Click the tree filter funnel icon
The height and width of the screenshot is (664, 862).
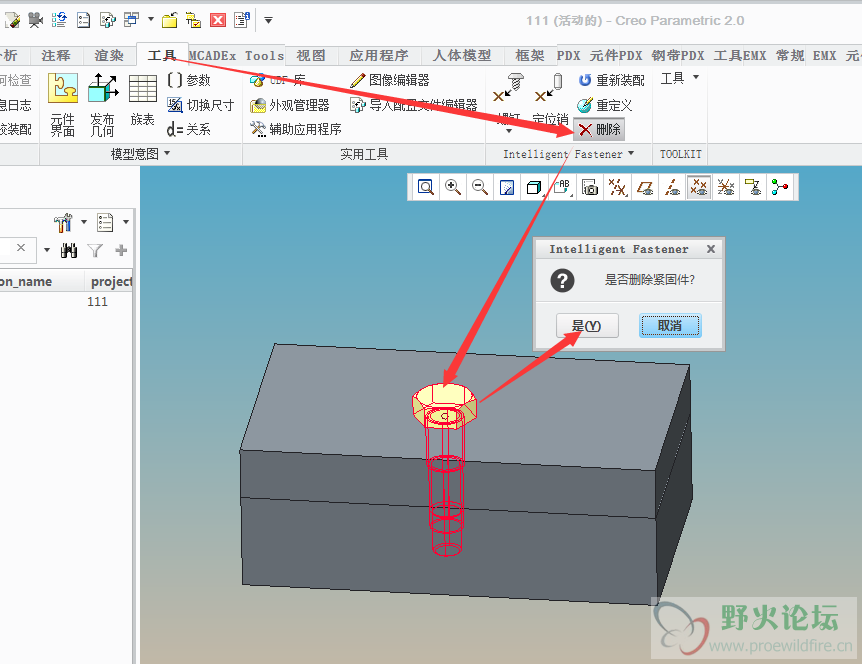coord(95,251)
